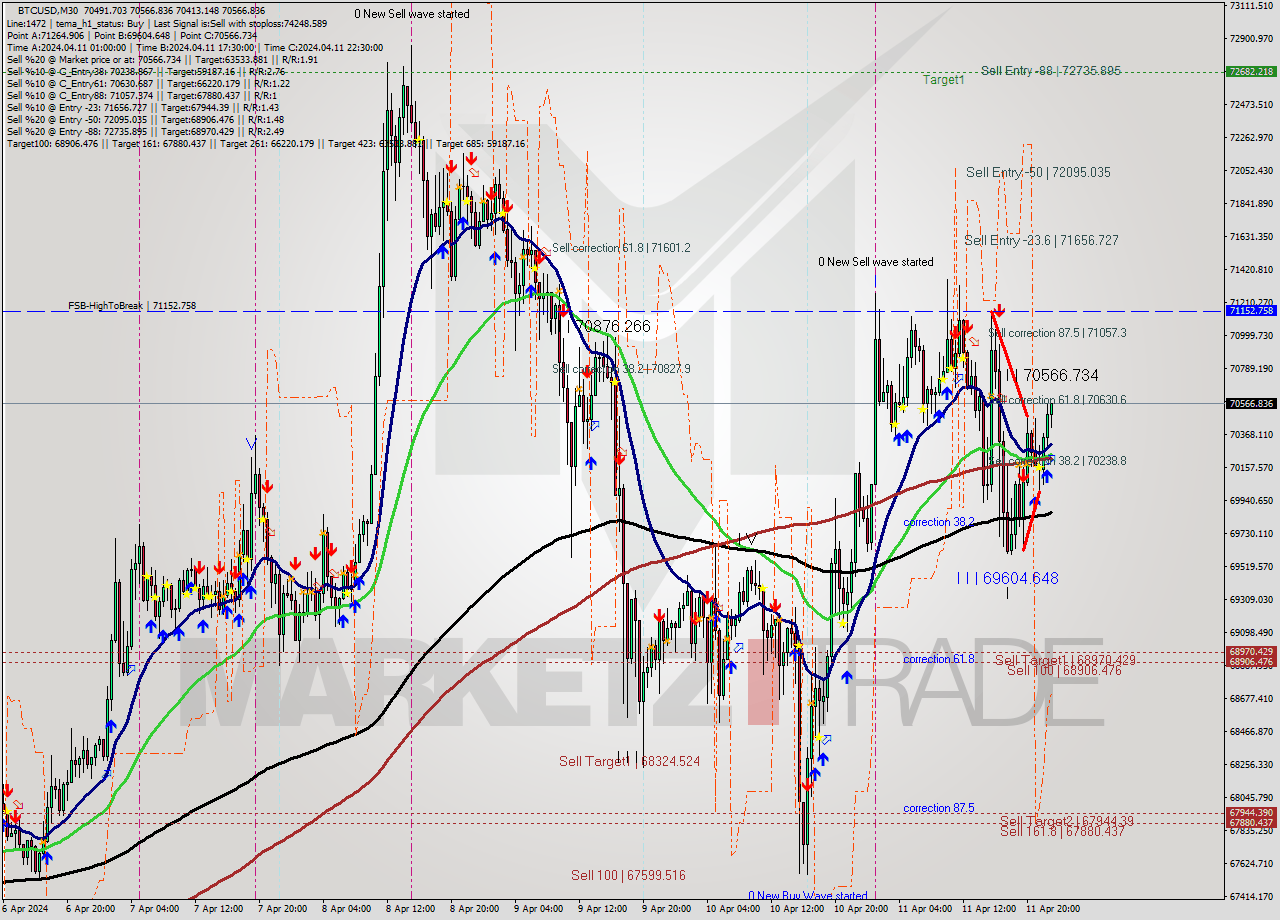Click the '11 Apr 04:00' time axis label
This screenshot has height=920, width=1280.
pos(923,909)
